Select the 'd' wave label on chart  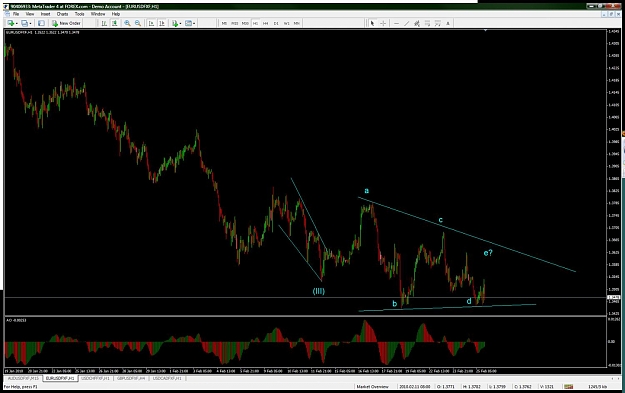click(x=469, y=301)
